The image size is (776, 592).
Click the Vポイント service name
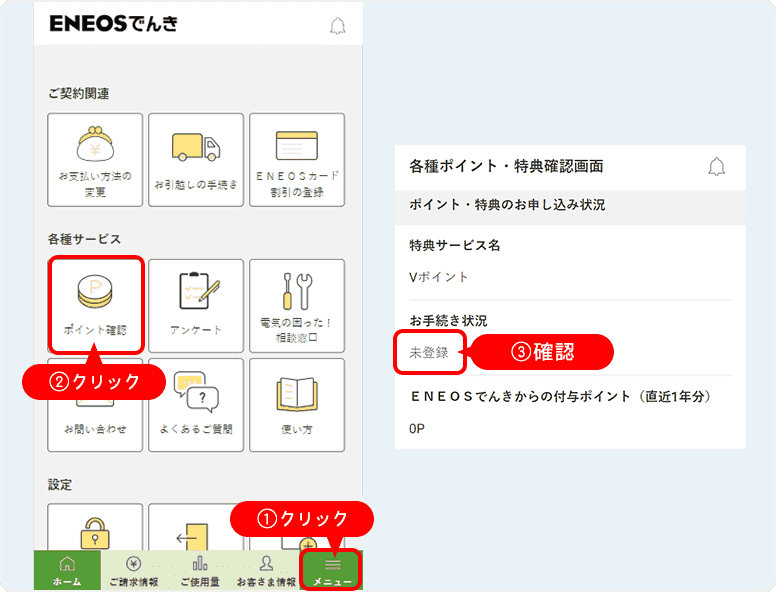pos(438,277)
